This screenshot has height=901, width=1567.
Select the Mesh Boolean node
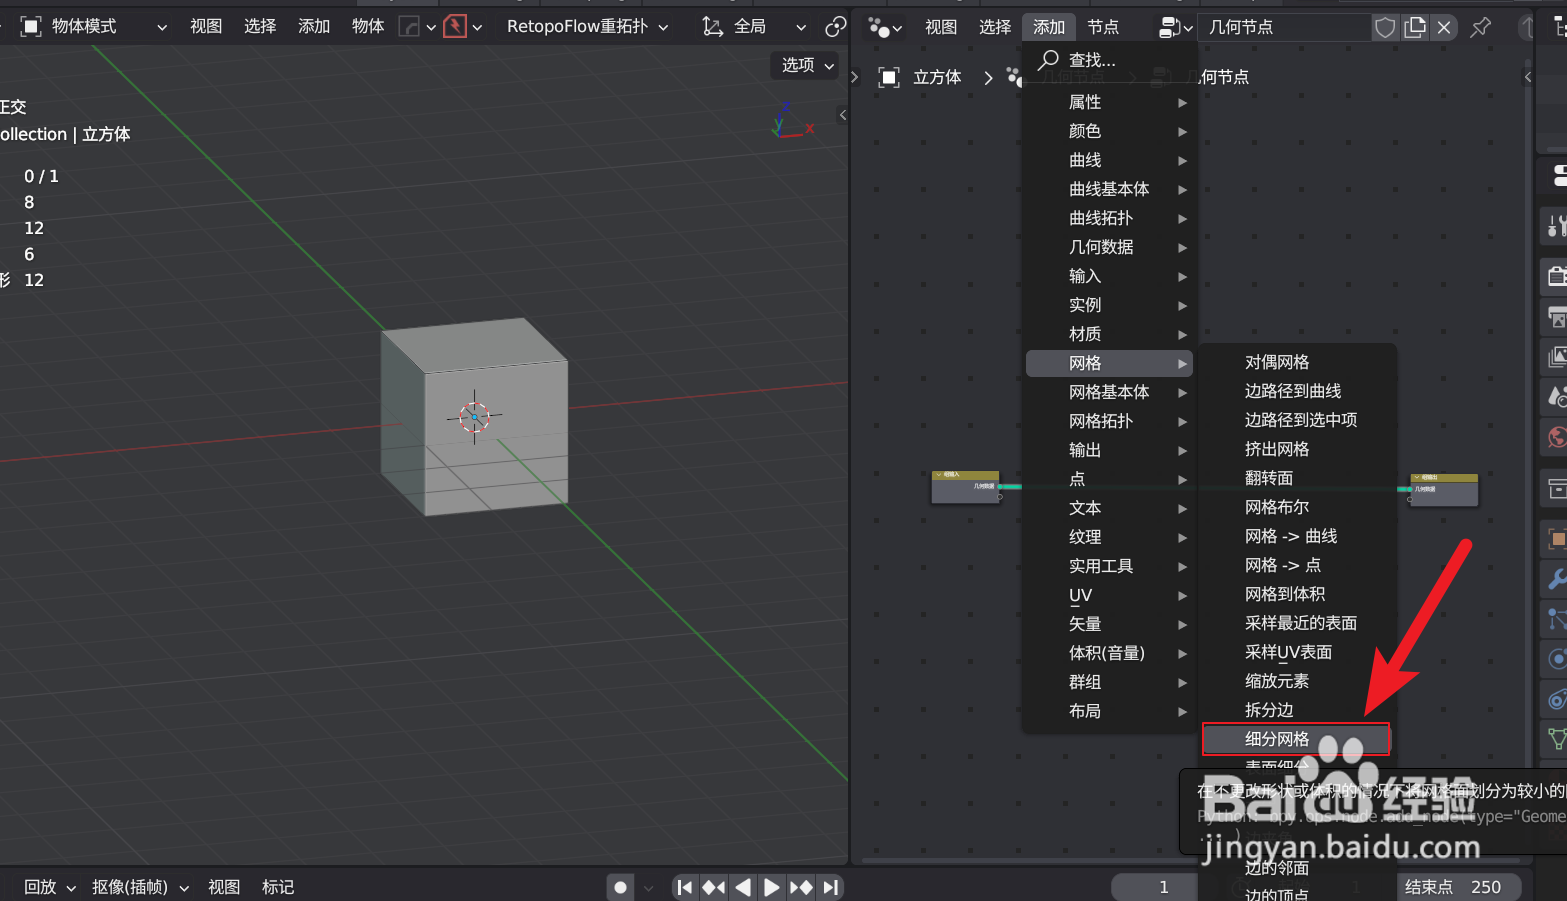pos(1297,507)
